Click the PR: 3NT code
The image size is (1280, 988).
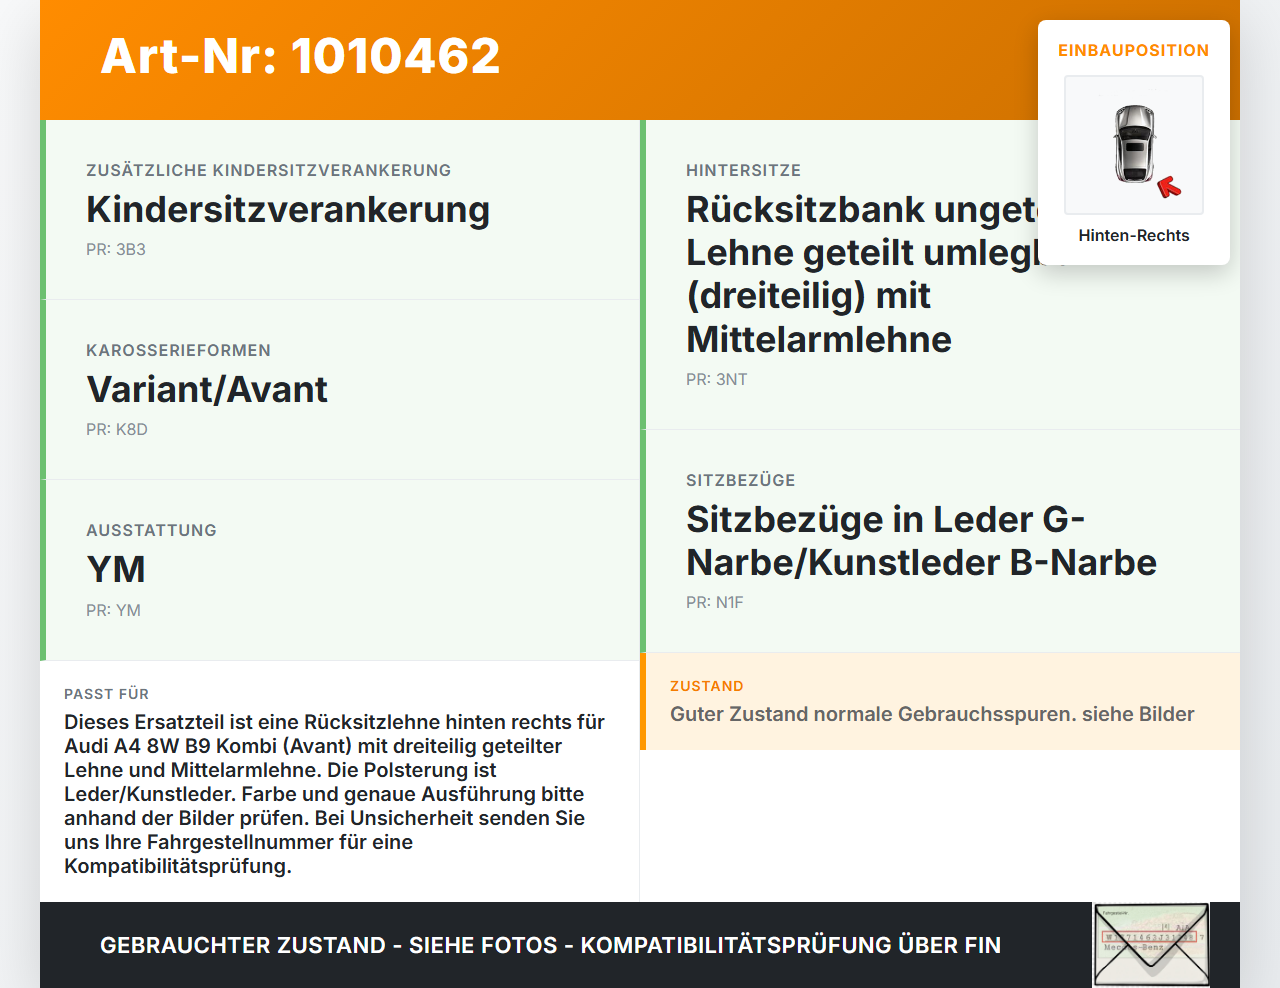[x=717, y=380]
